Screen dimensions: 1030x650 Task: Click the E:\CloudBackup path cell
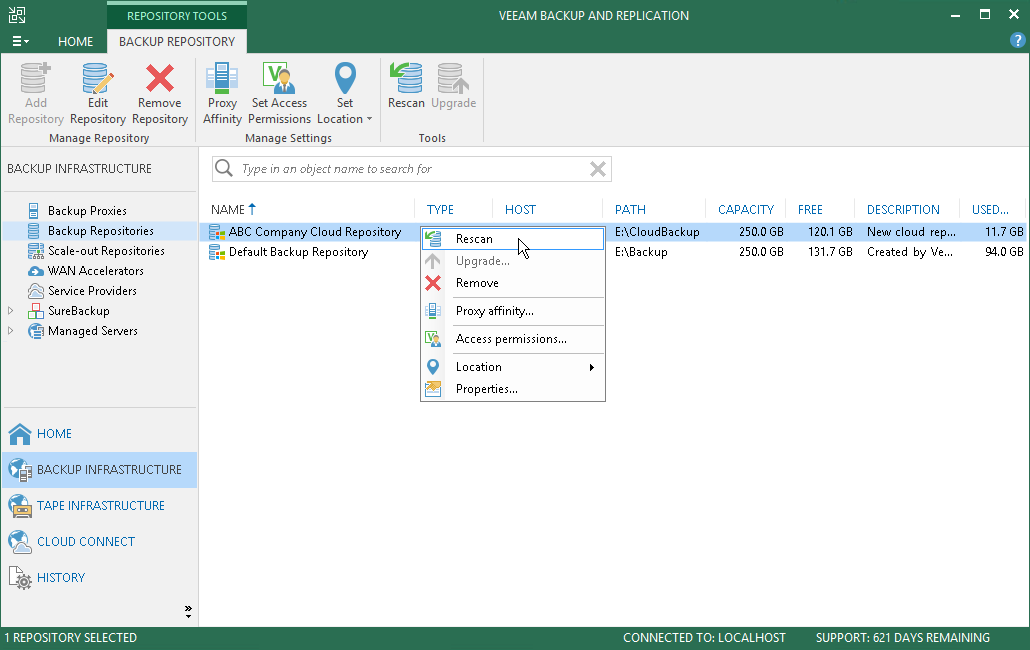click(x=657, y=232)
